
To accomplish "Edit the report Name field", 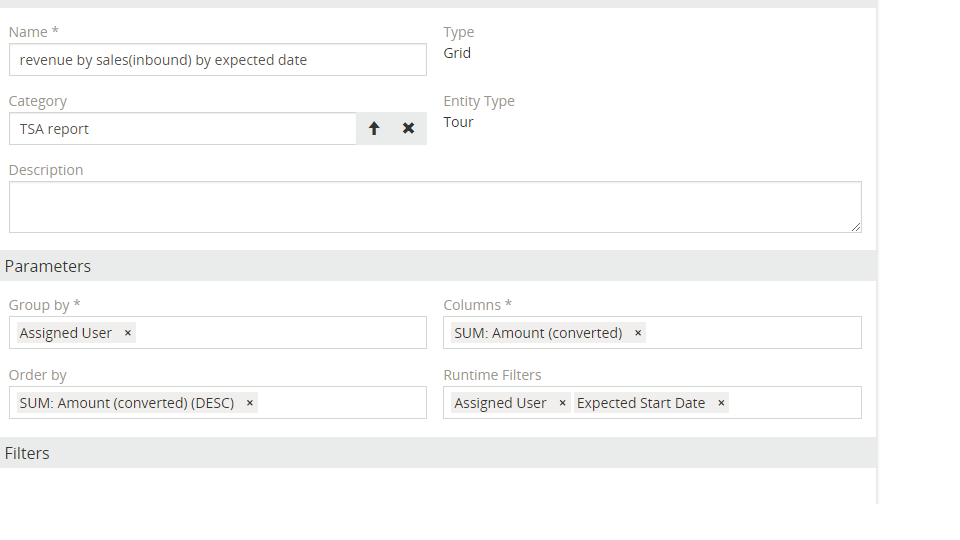I will (217, 60).
